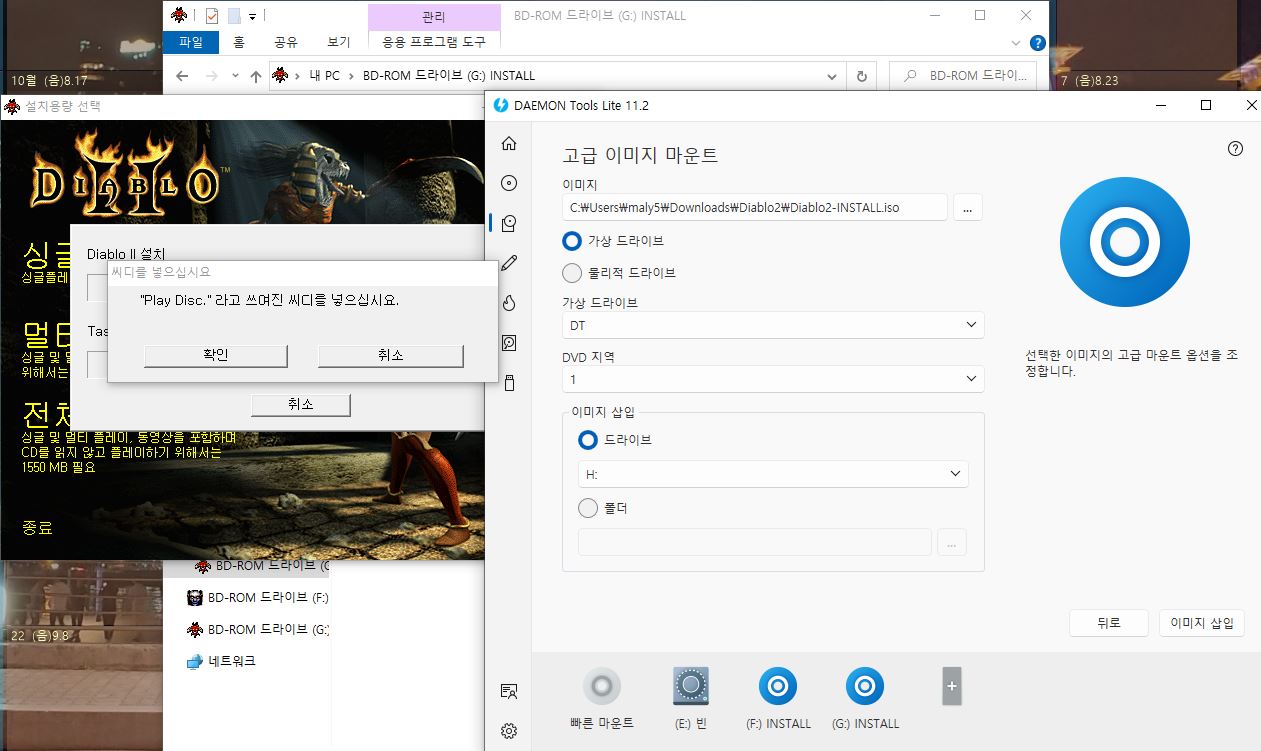Image resolution: width=1261 pixels, height=751 pixels.
Task: Click 취소 in the insert CD dialog
Action: pos(391,355)
